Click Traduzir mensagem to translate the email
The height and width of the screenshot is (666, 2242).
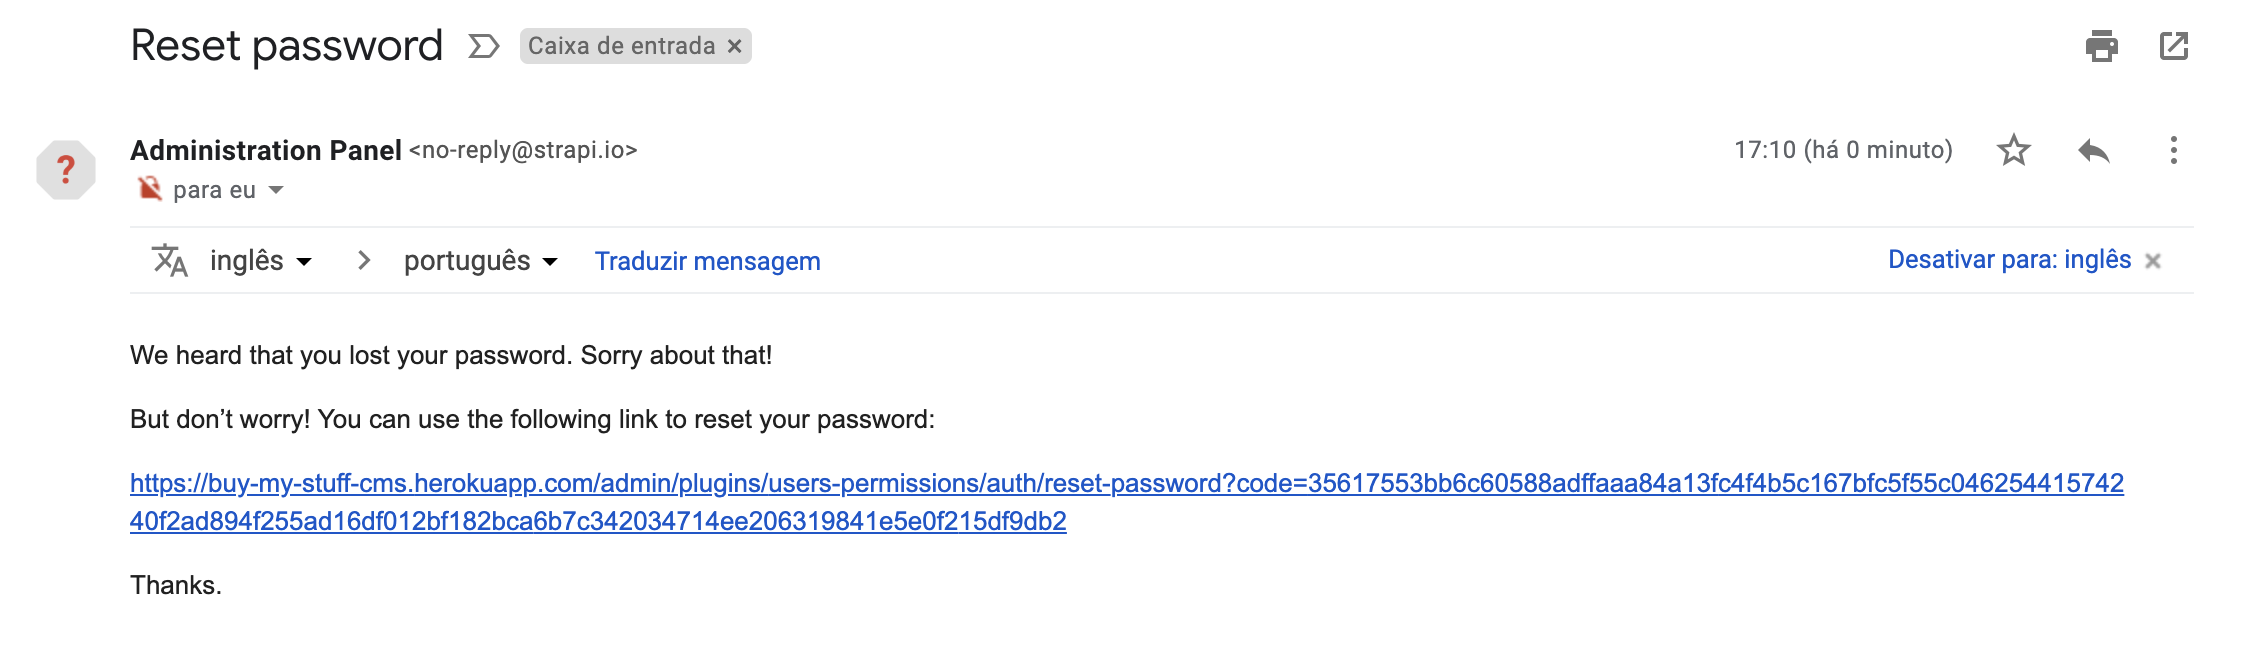(x=707, y=260)
